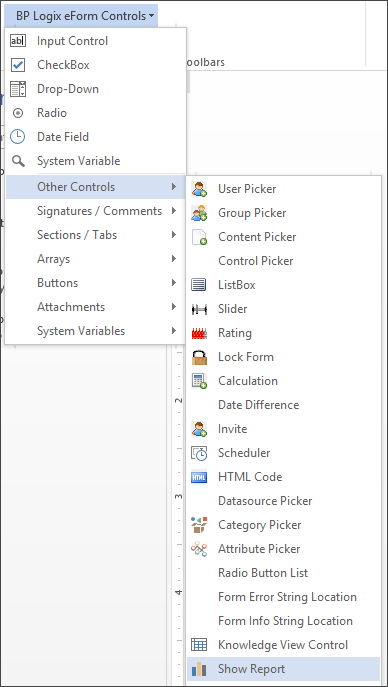The height and width of the screenshot is (687, 388).
Task: Insert a User Picker control
Action: (284, 189)
